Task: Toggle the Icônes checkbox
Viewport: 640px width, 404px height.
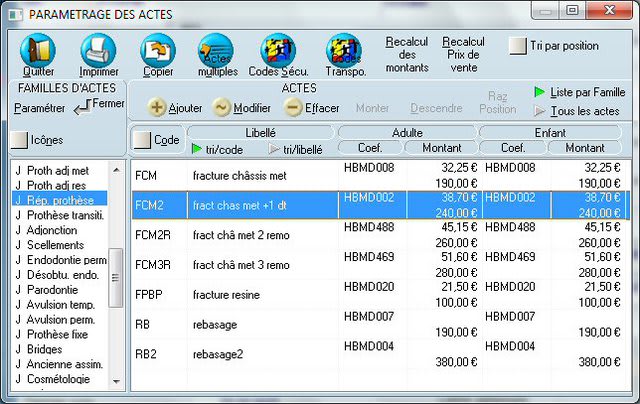Action: [19, 140]
